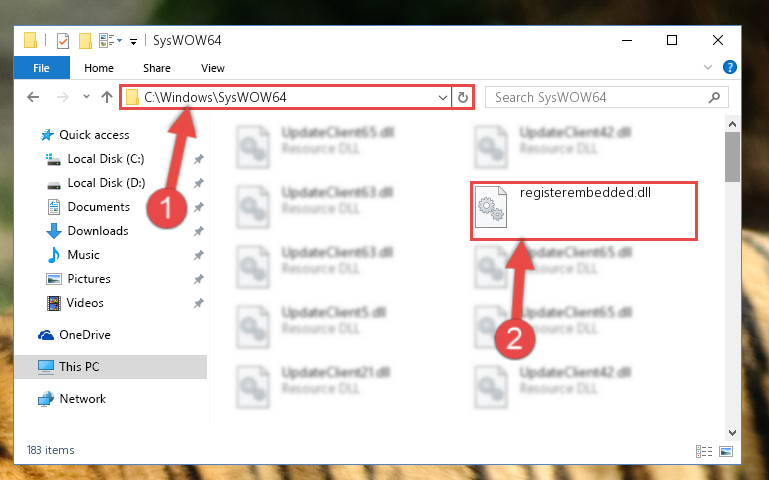Image resolution: width=769 pixels, height=480 pixels.
Task: Toggle pin next to Local Disk (C:)
Action: [x=199, y=159]
